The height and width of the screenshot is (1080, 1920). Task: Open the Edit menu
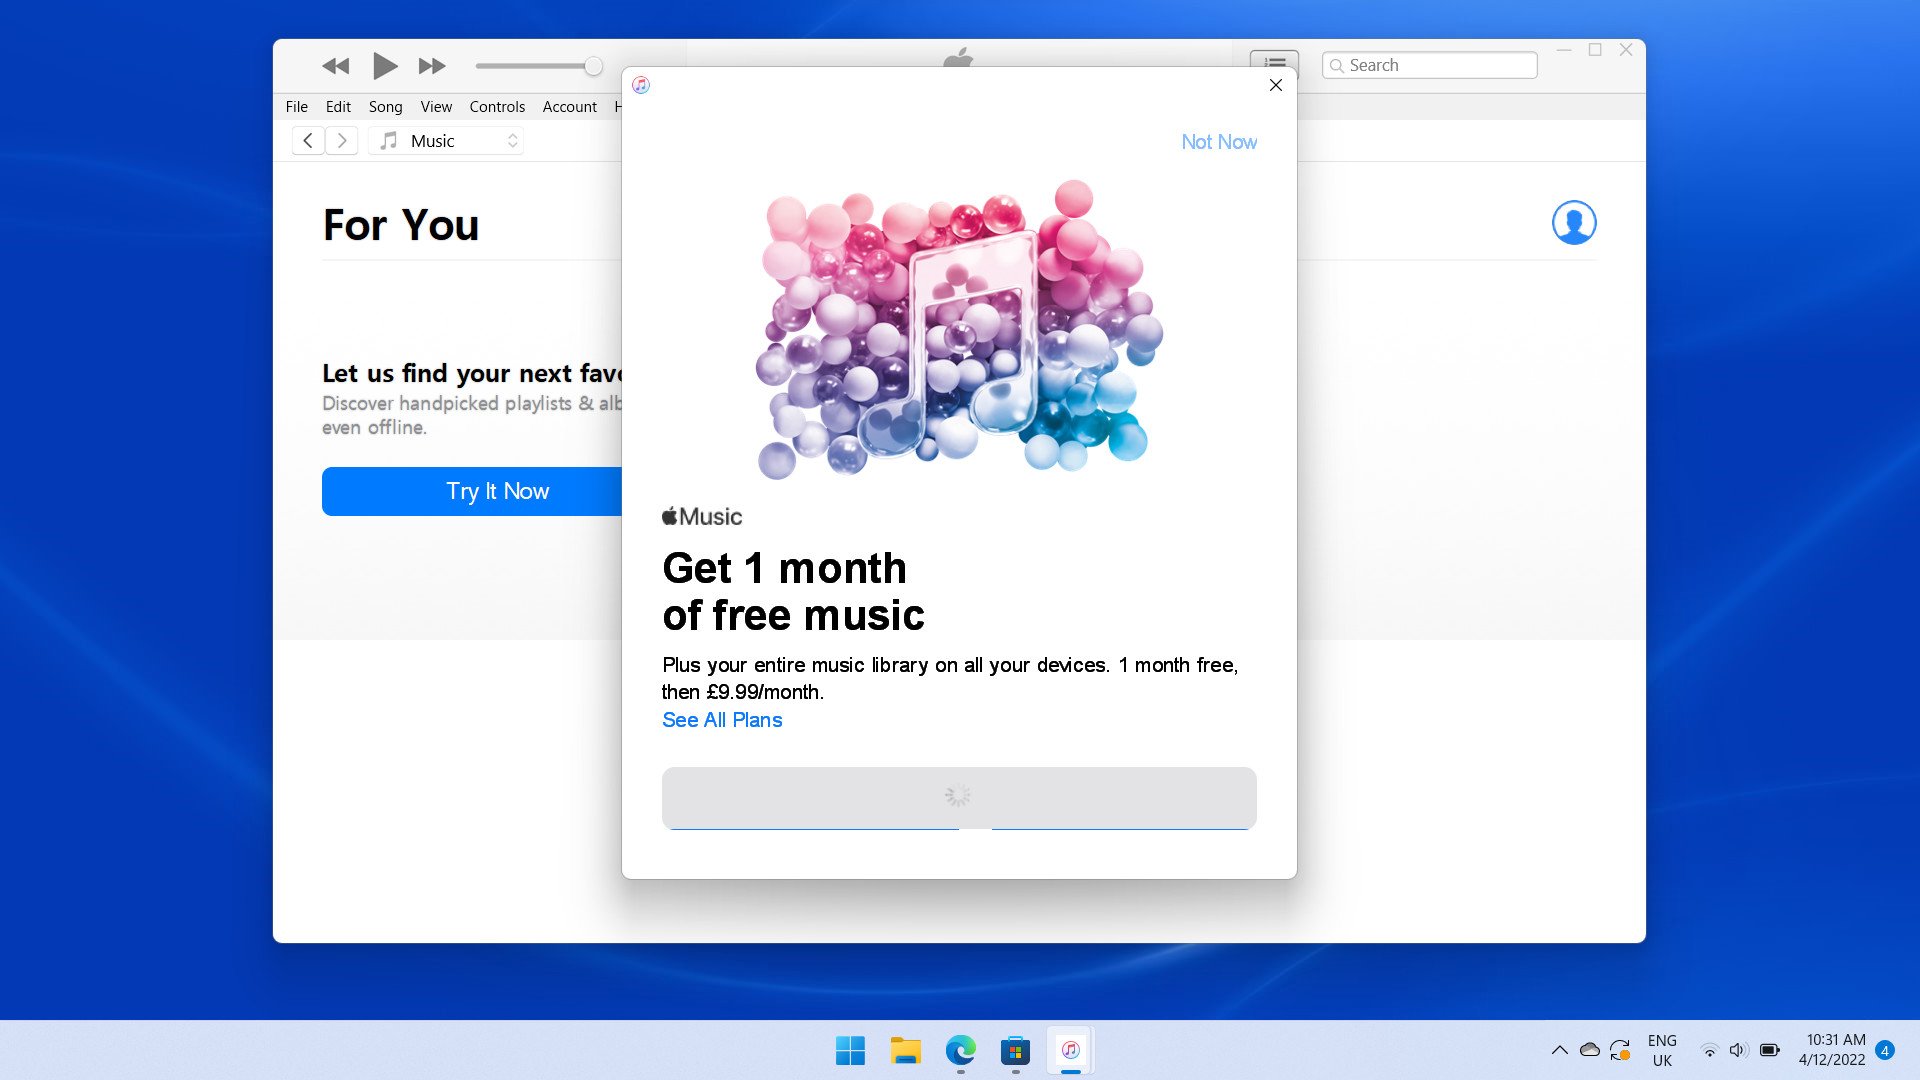tap(338, 106)
